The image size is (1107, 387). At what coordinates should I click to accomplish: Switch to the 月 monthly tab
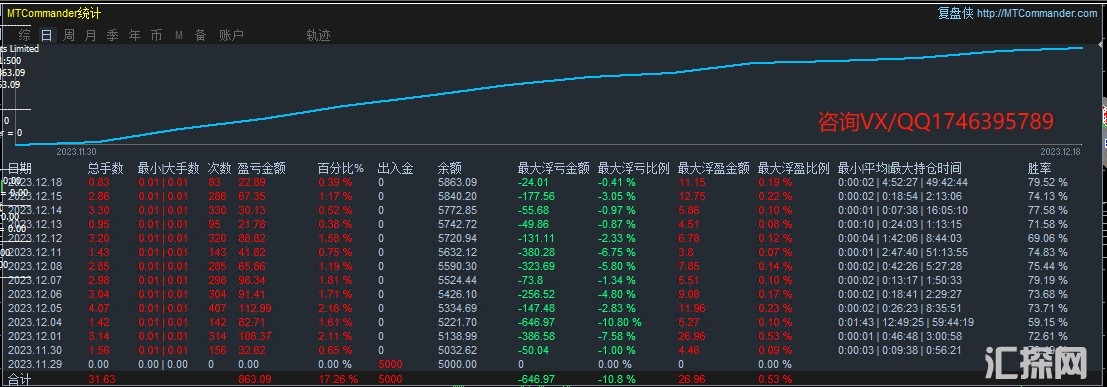[x=90, y=35]
